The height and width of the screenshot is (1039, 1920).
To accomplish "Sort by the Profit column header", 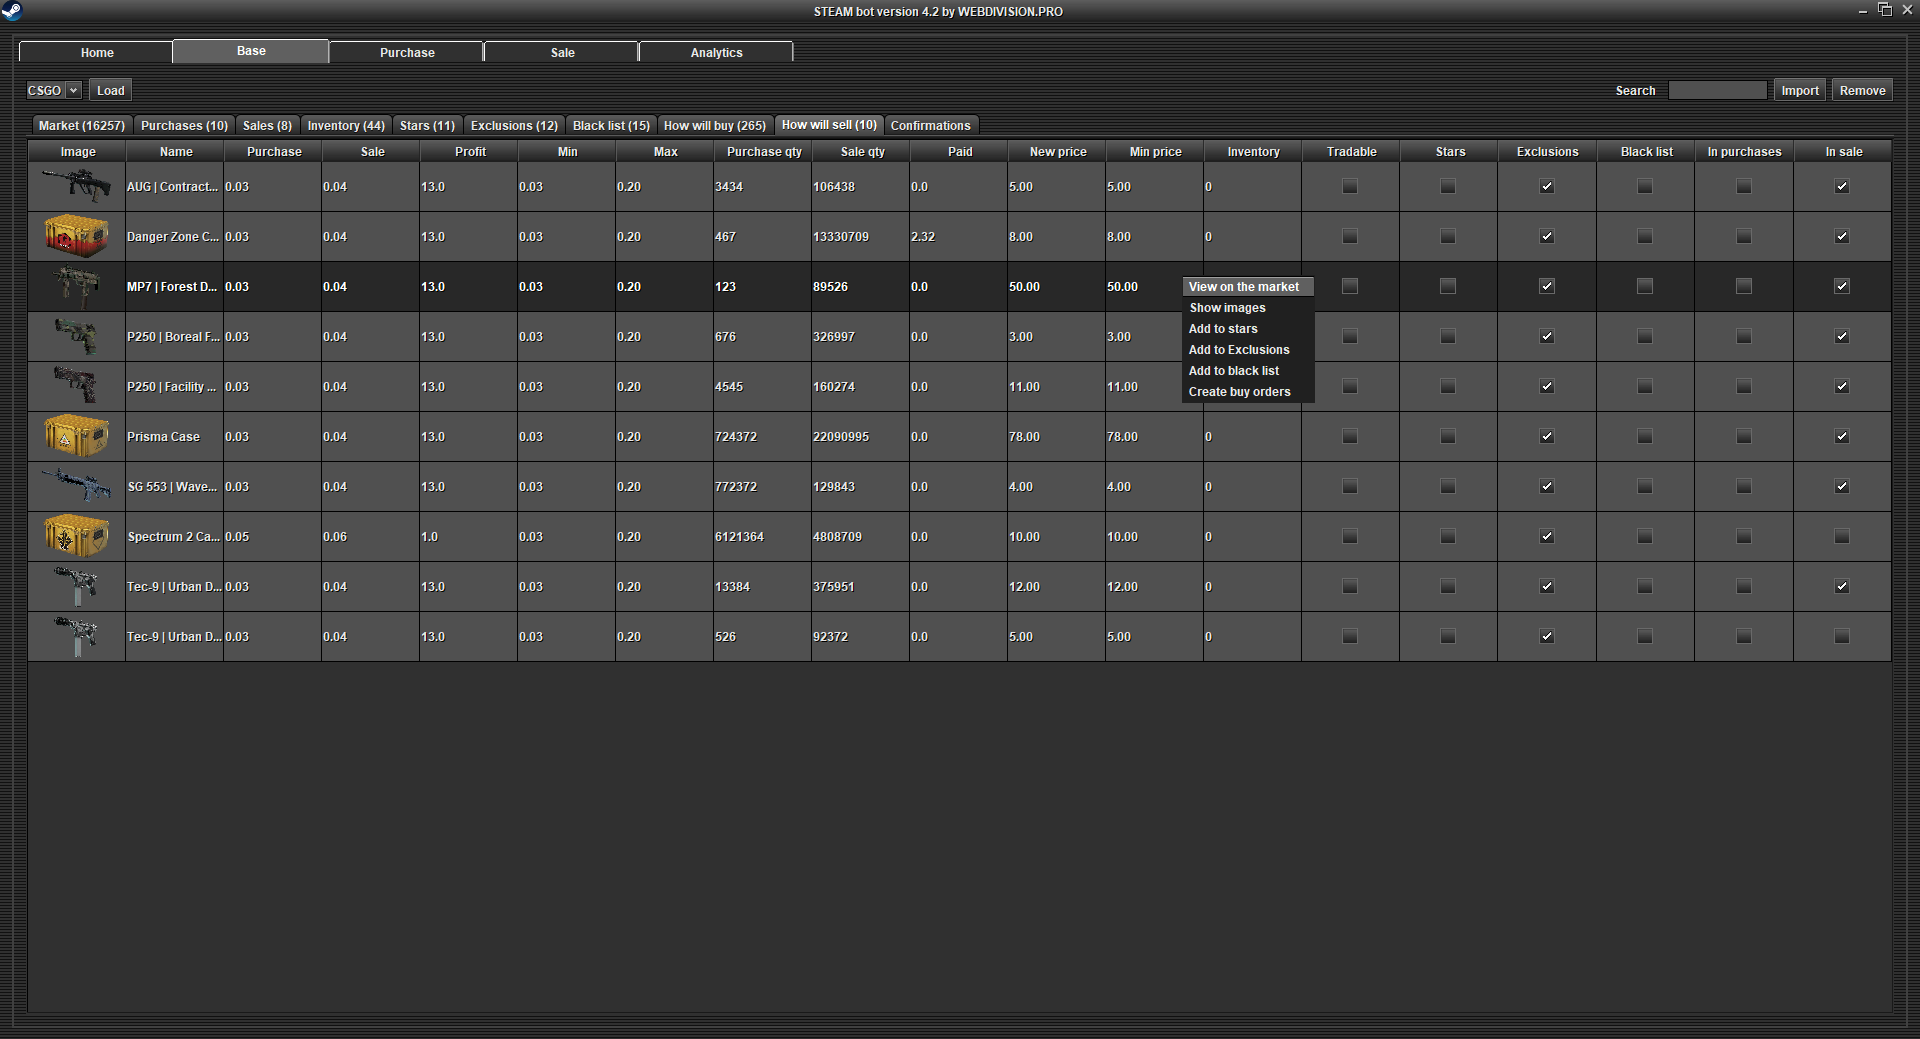I will point(469,152).
